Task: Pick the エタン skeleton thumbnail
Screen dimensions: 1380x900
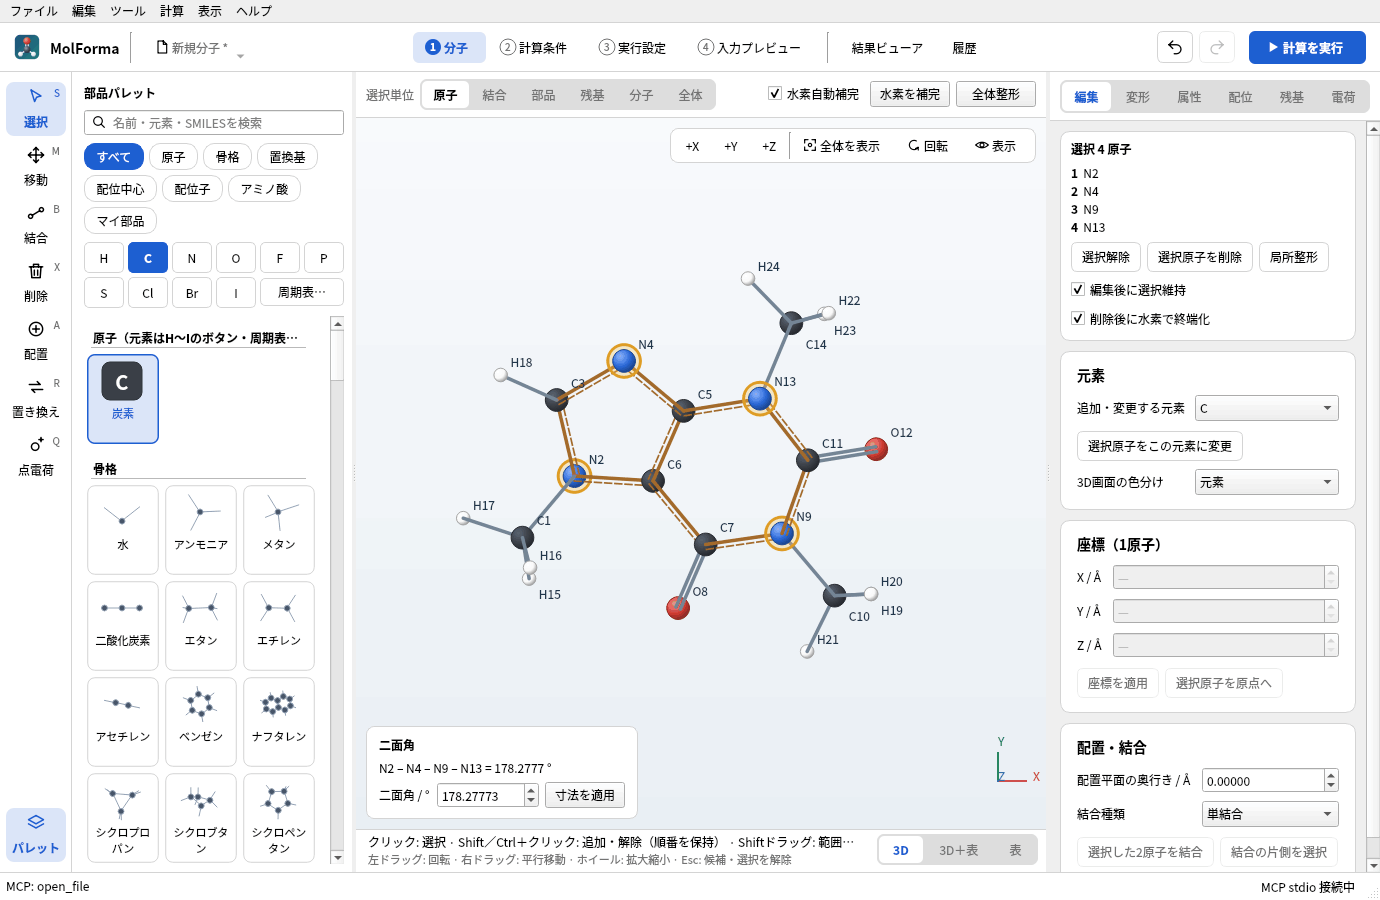Action: [201, 626]
